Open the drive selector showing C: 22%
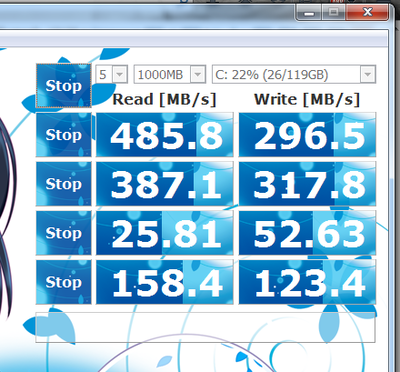400x372 pixels. click(x=294, y=74)
